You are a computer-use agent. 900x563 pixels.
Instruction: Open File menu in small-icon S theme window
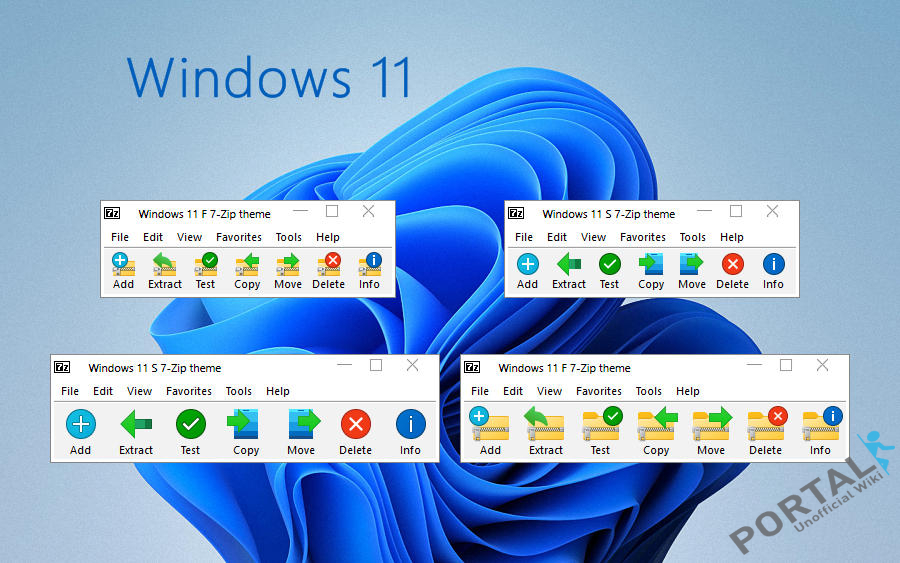pos(524,237)
